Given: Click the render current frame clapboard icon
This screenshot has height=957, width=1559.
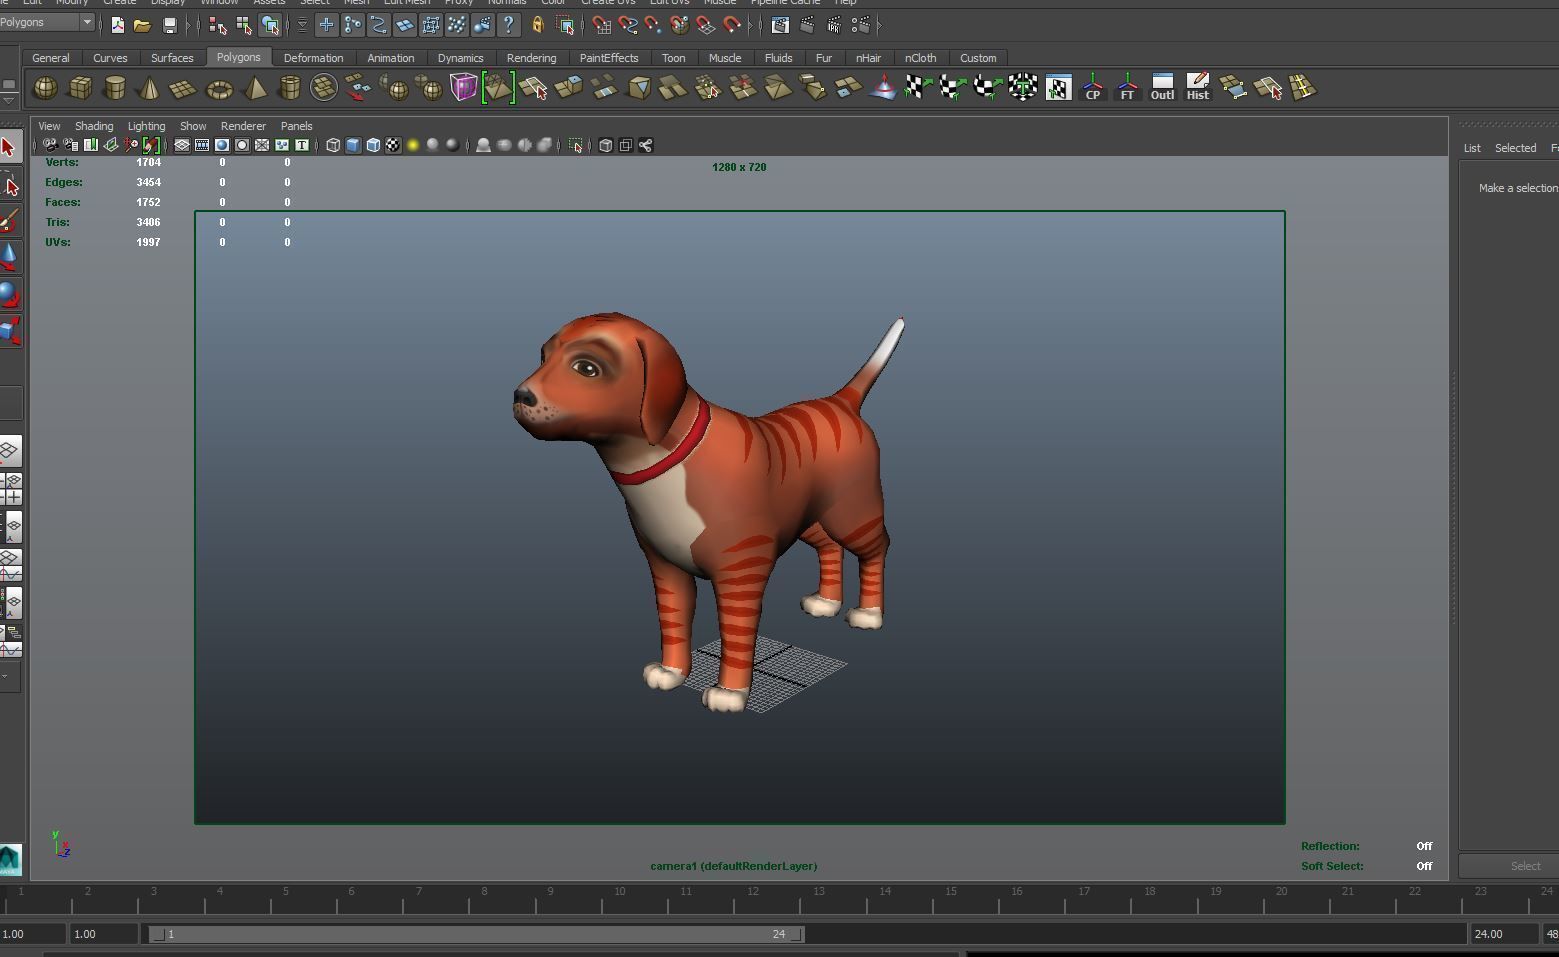Looking at the screenshot, I should (807, 25).
